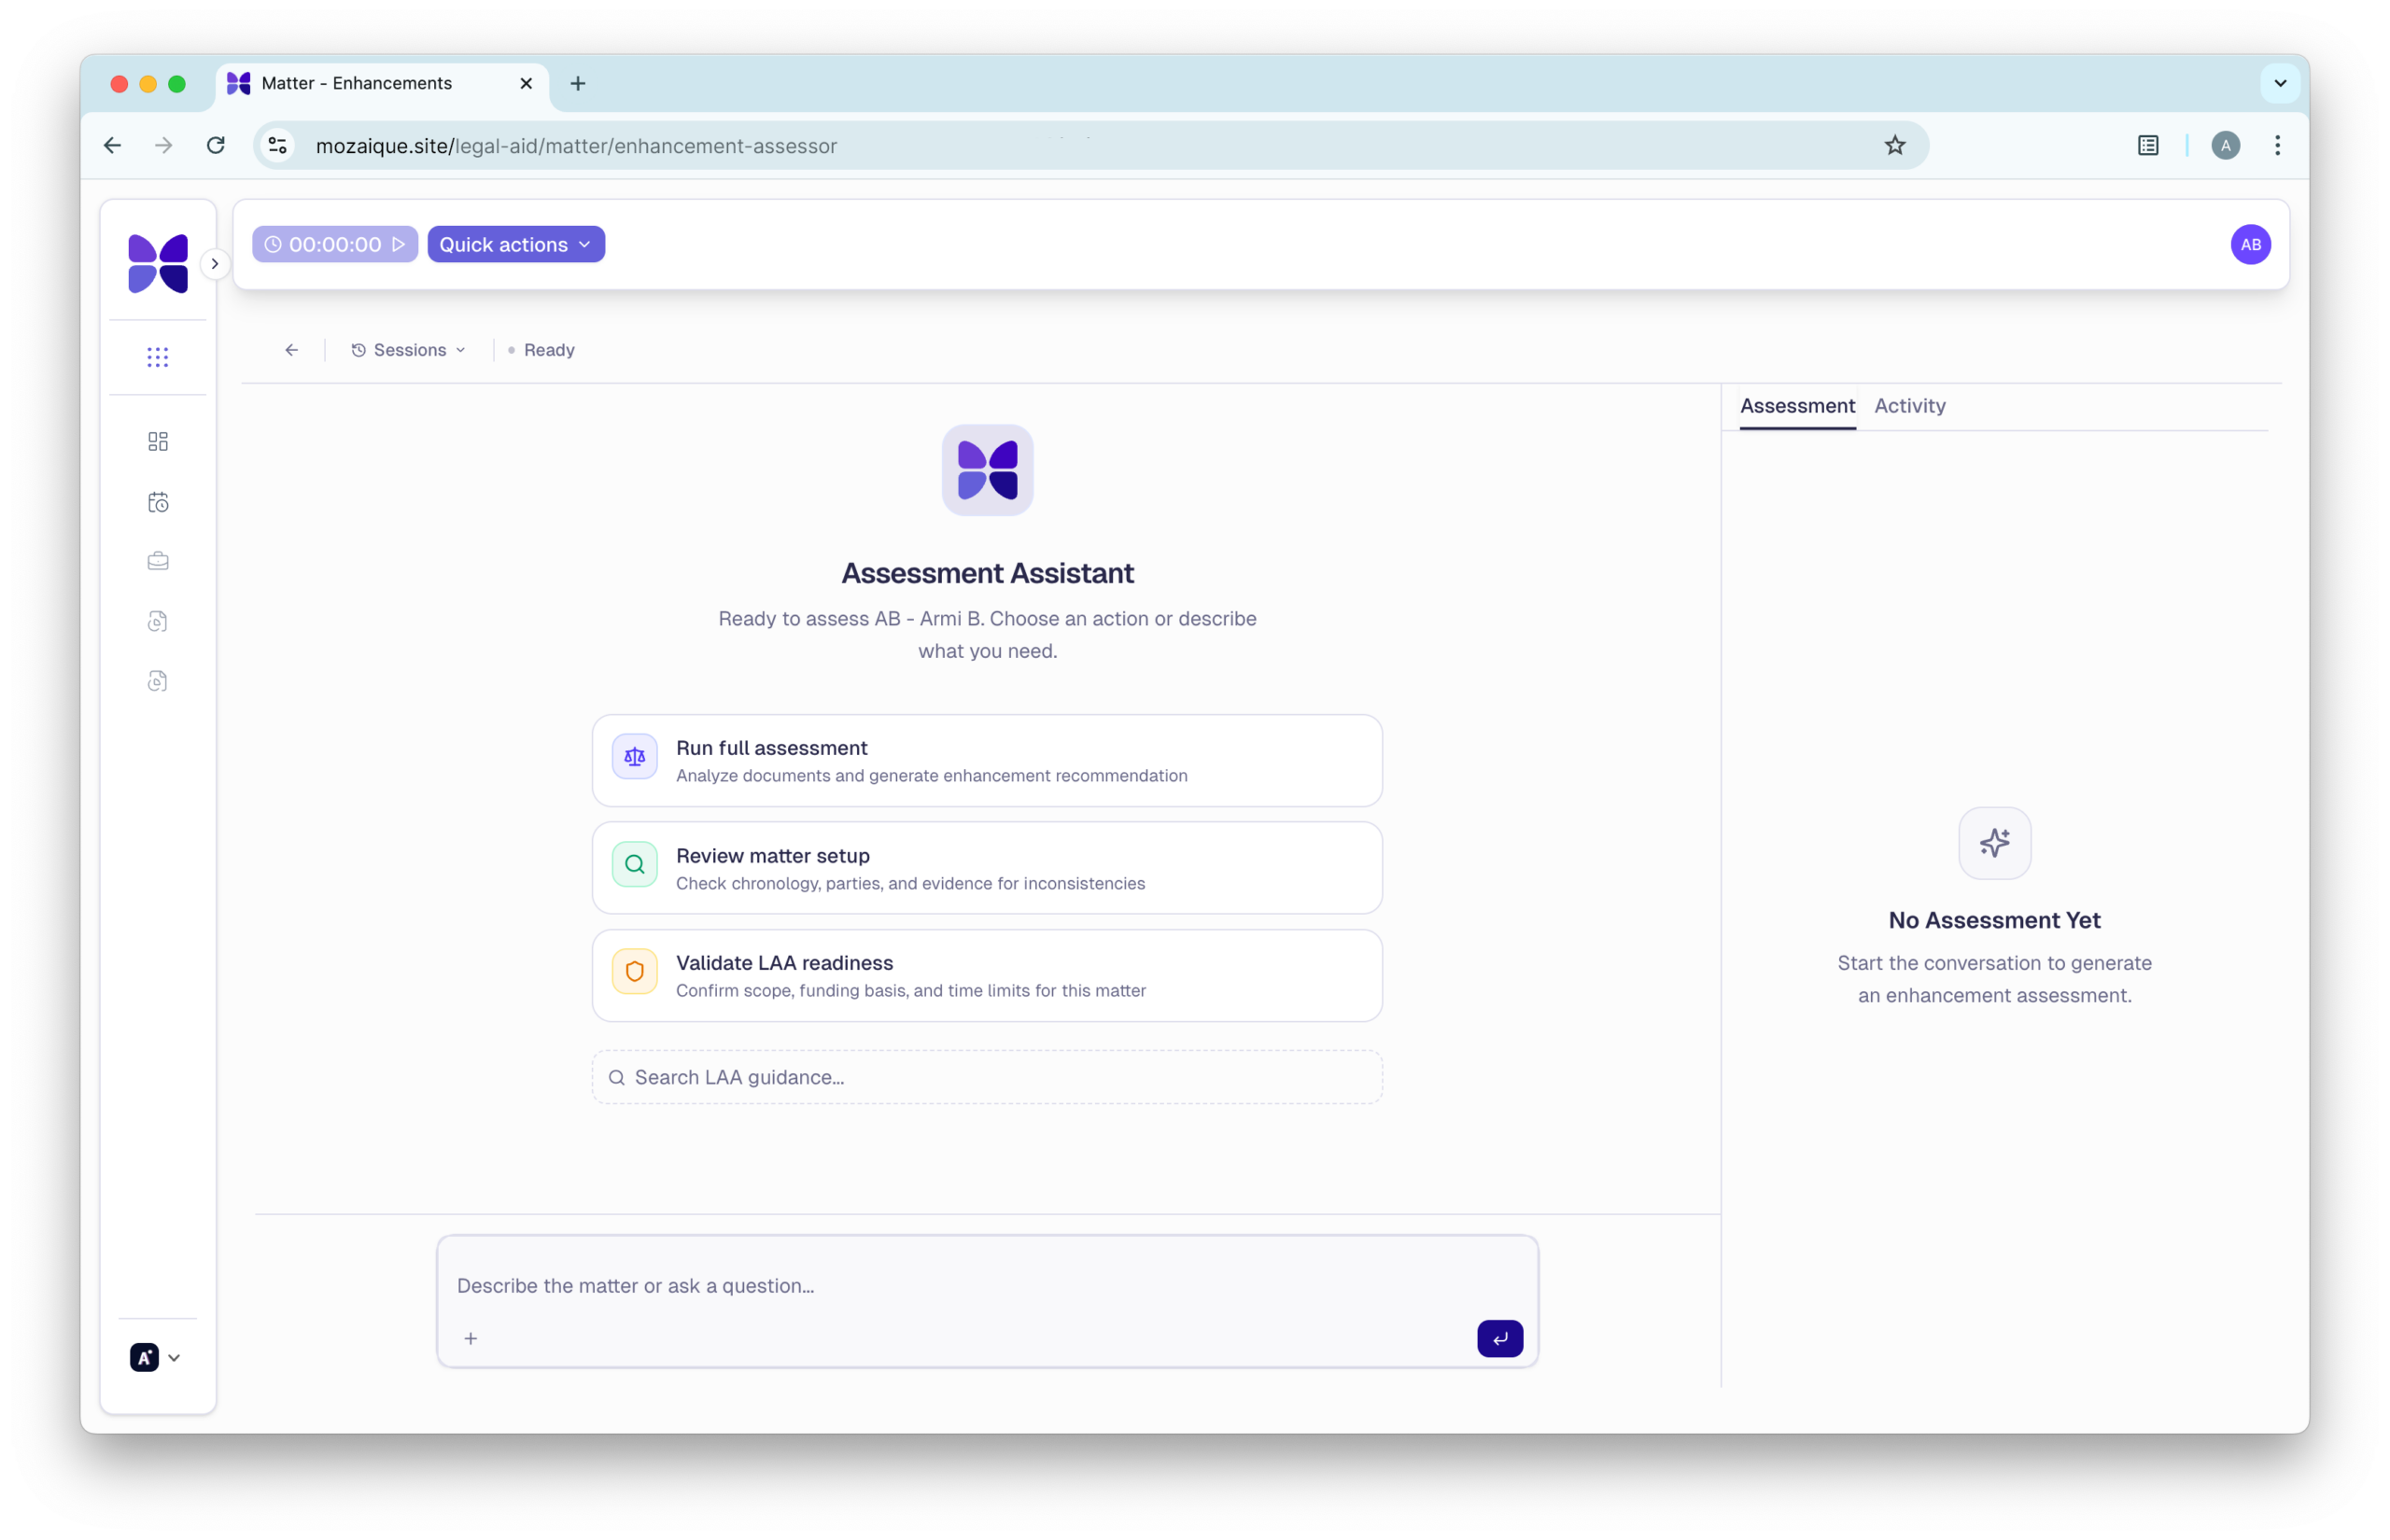
Task: Select the briefcase matters sidebar icon
Action: coord(157,561)
